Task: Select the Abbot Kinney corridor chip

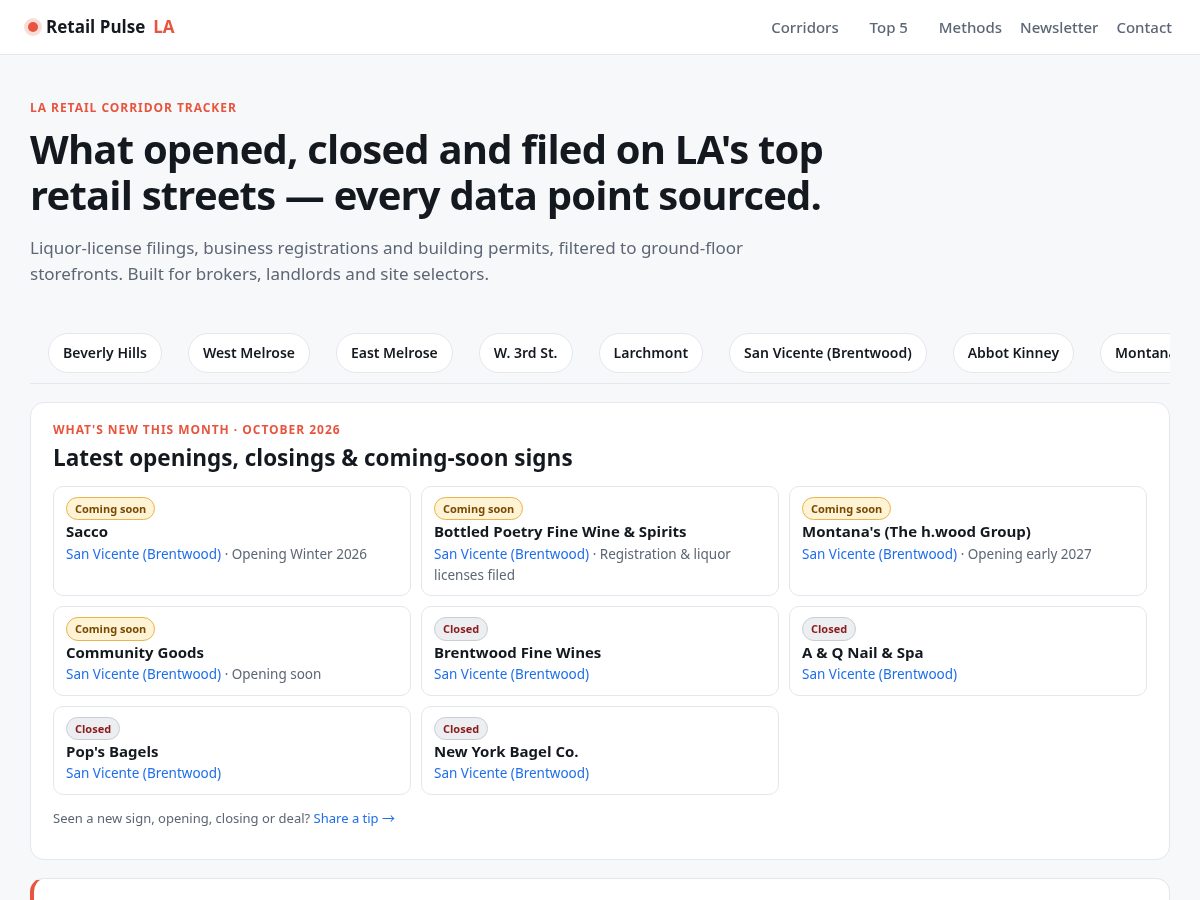Action: (1013, 353)
